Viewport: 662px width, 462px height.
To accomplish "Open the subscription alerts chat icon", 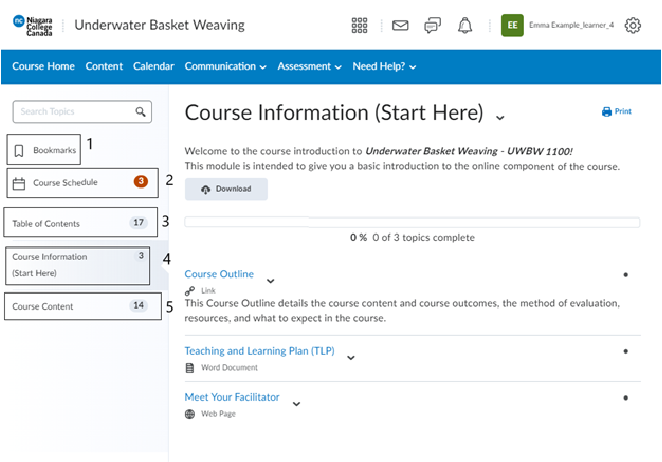I will 432,25.
